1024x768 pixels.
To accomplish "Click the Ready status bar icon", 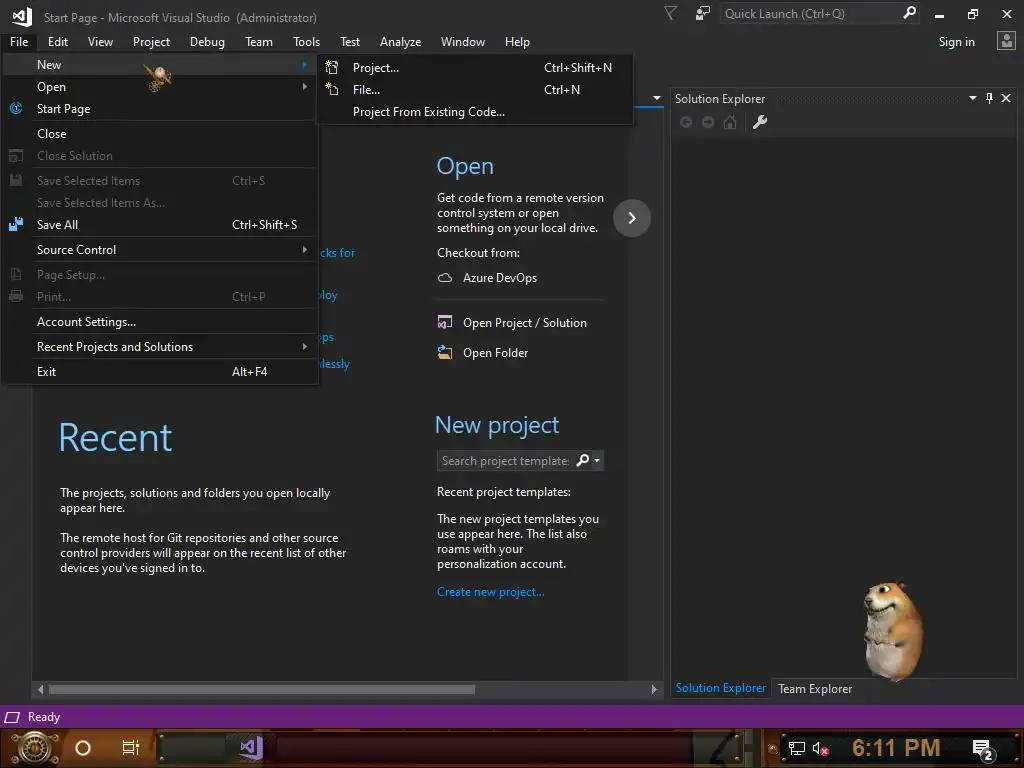I will pos(12,717).
